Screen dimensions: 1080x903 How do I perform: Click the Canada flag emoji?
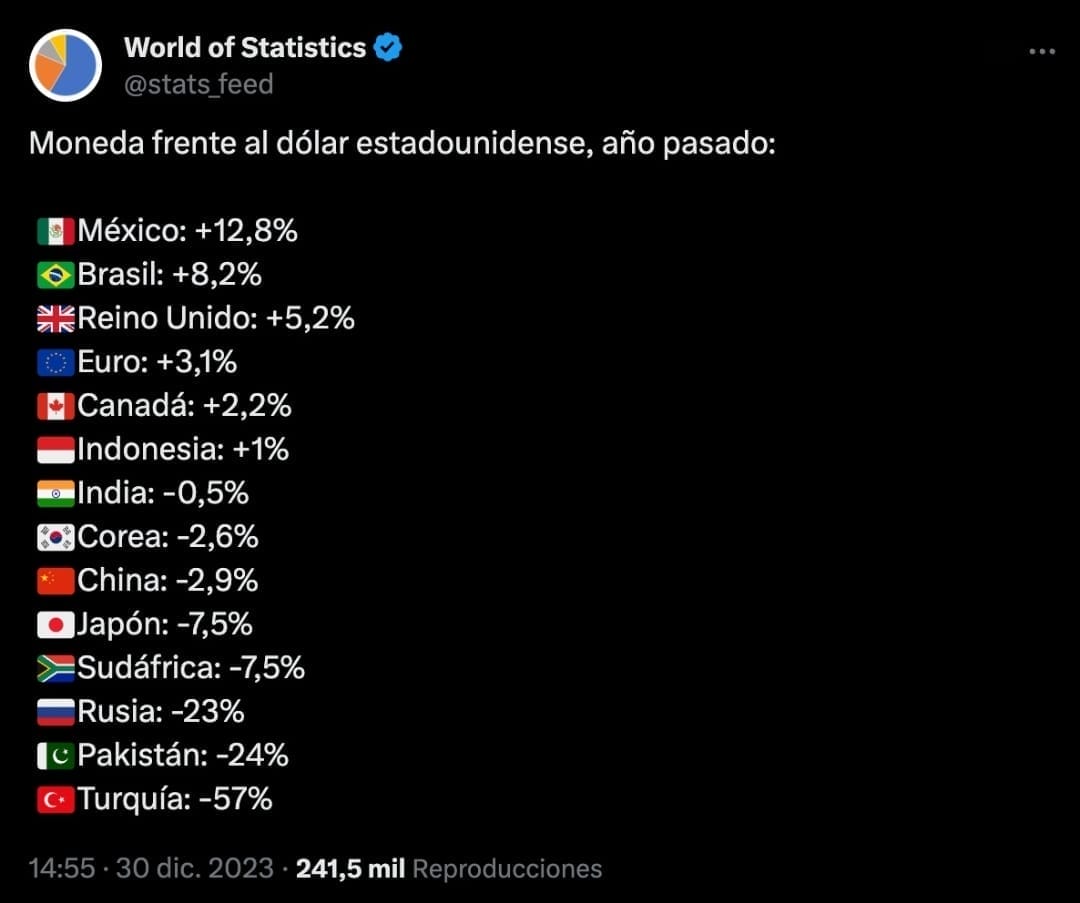(55, 405)
